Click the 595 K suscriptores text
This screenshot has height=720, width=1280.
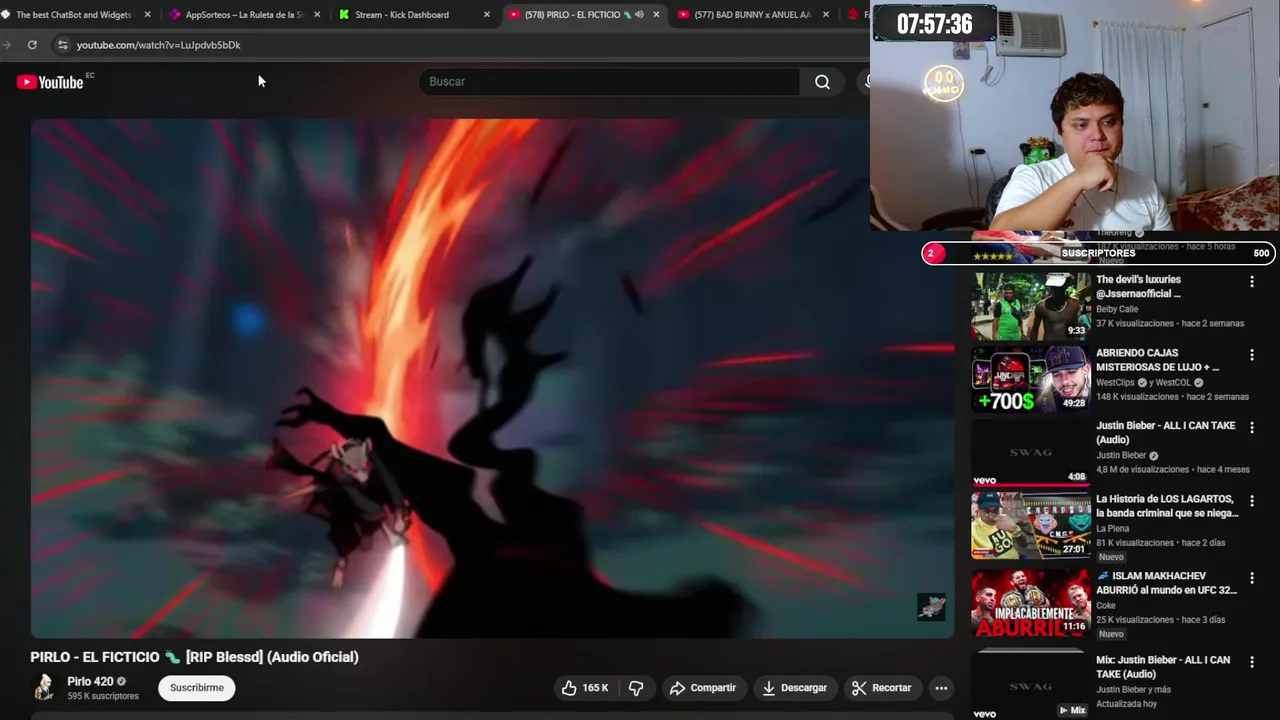103,696
